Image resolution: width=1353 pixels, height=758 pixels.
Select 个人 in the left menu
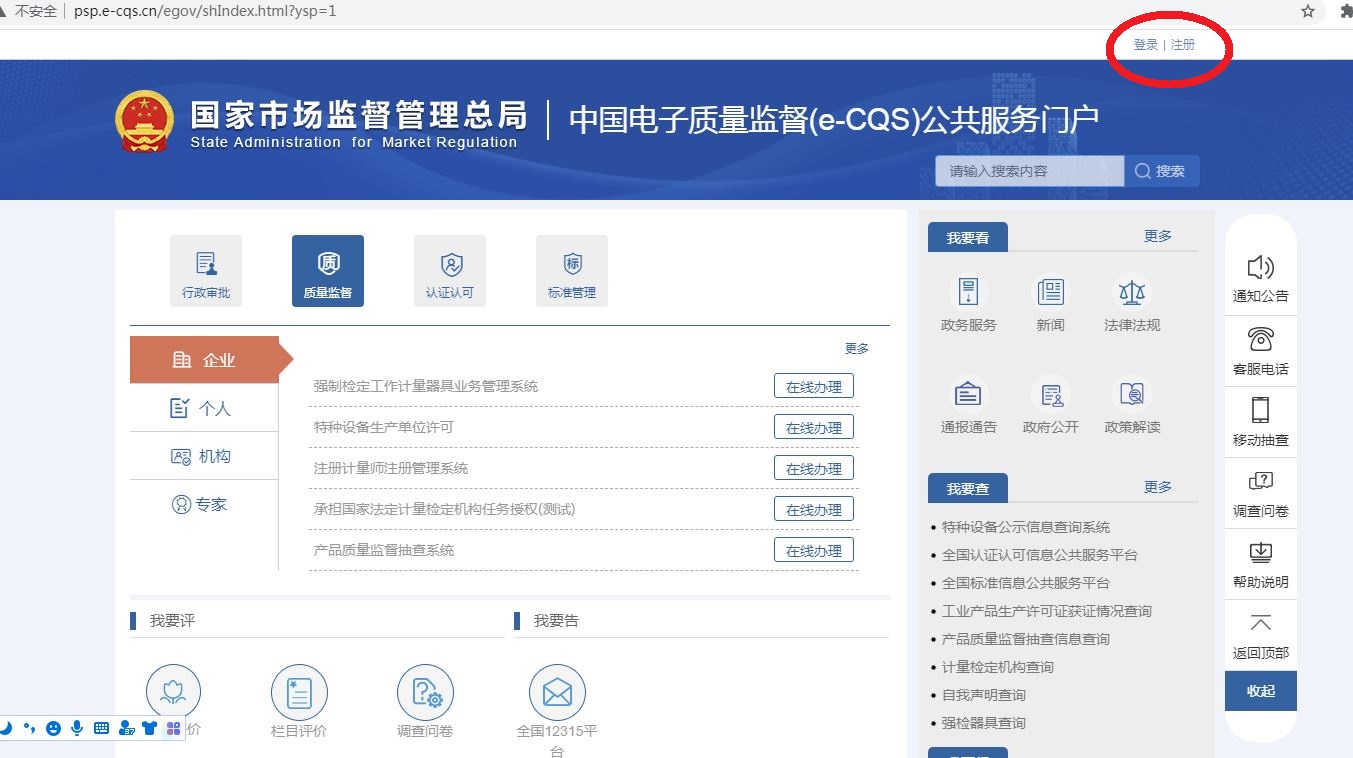[x=203, y=408]
